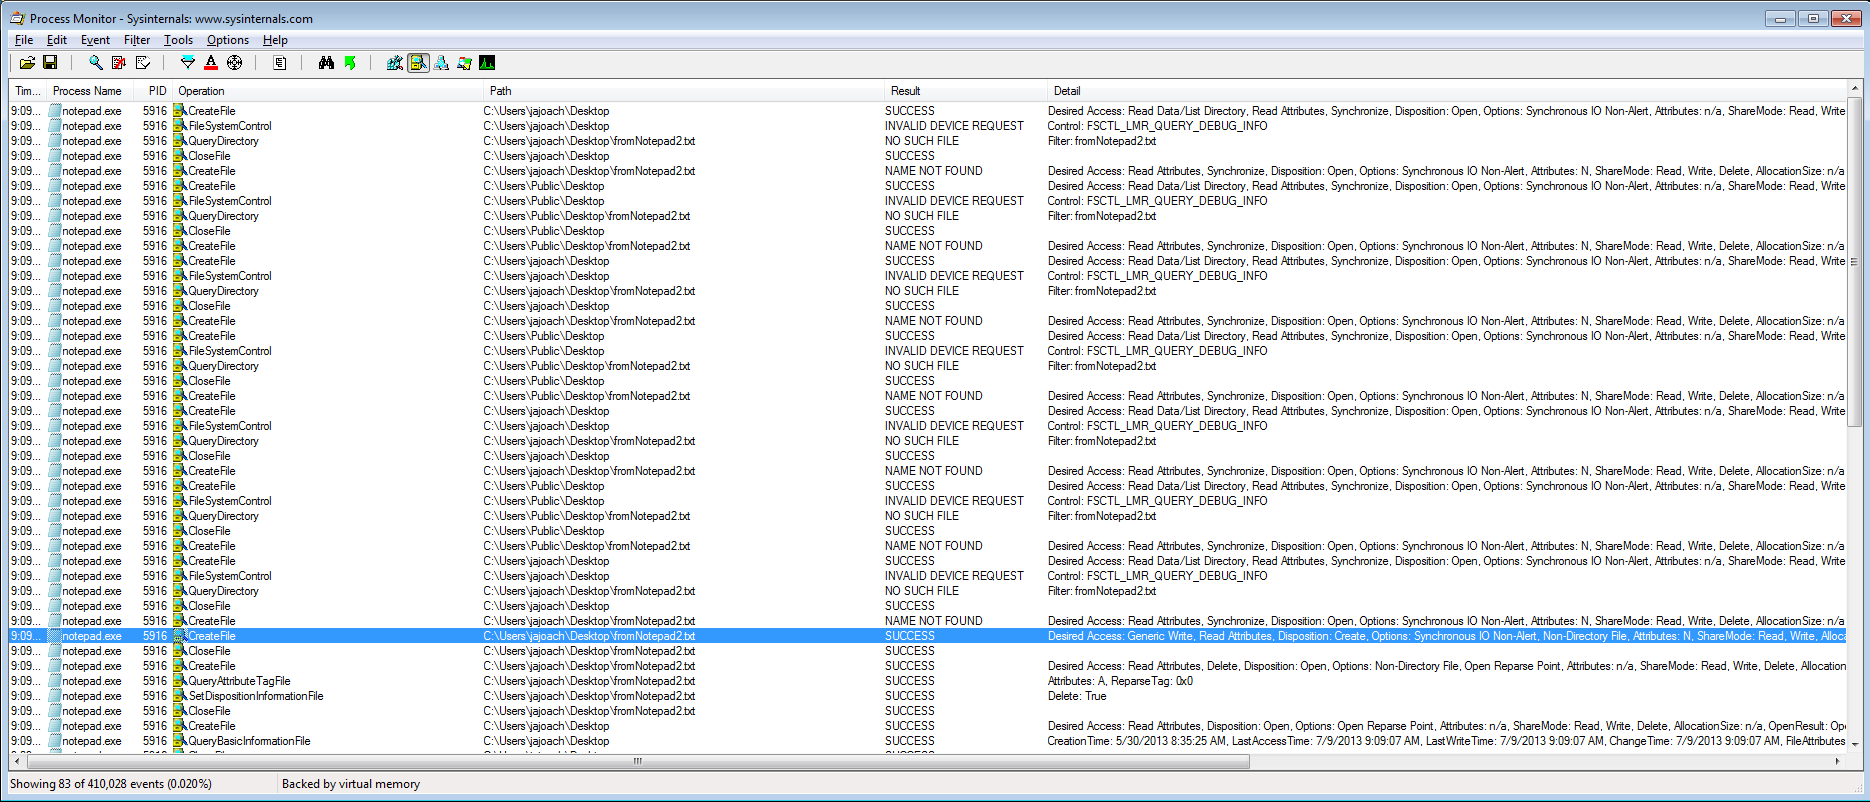Click 'Showing 83 of 410,028 events' status text

(112, 784)
